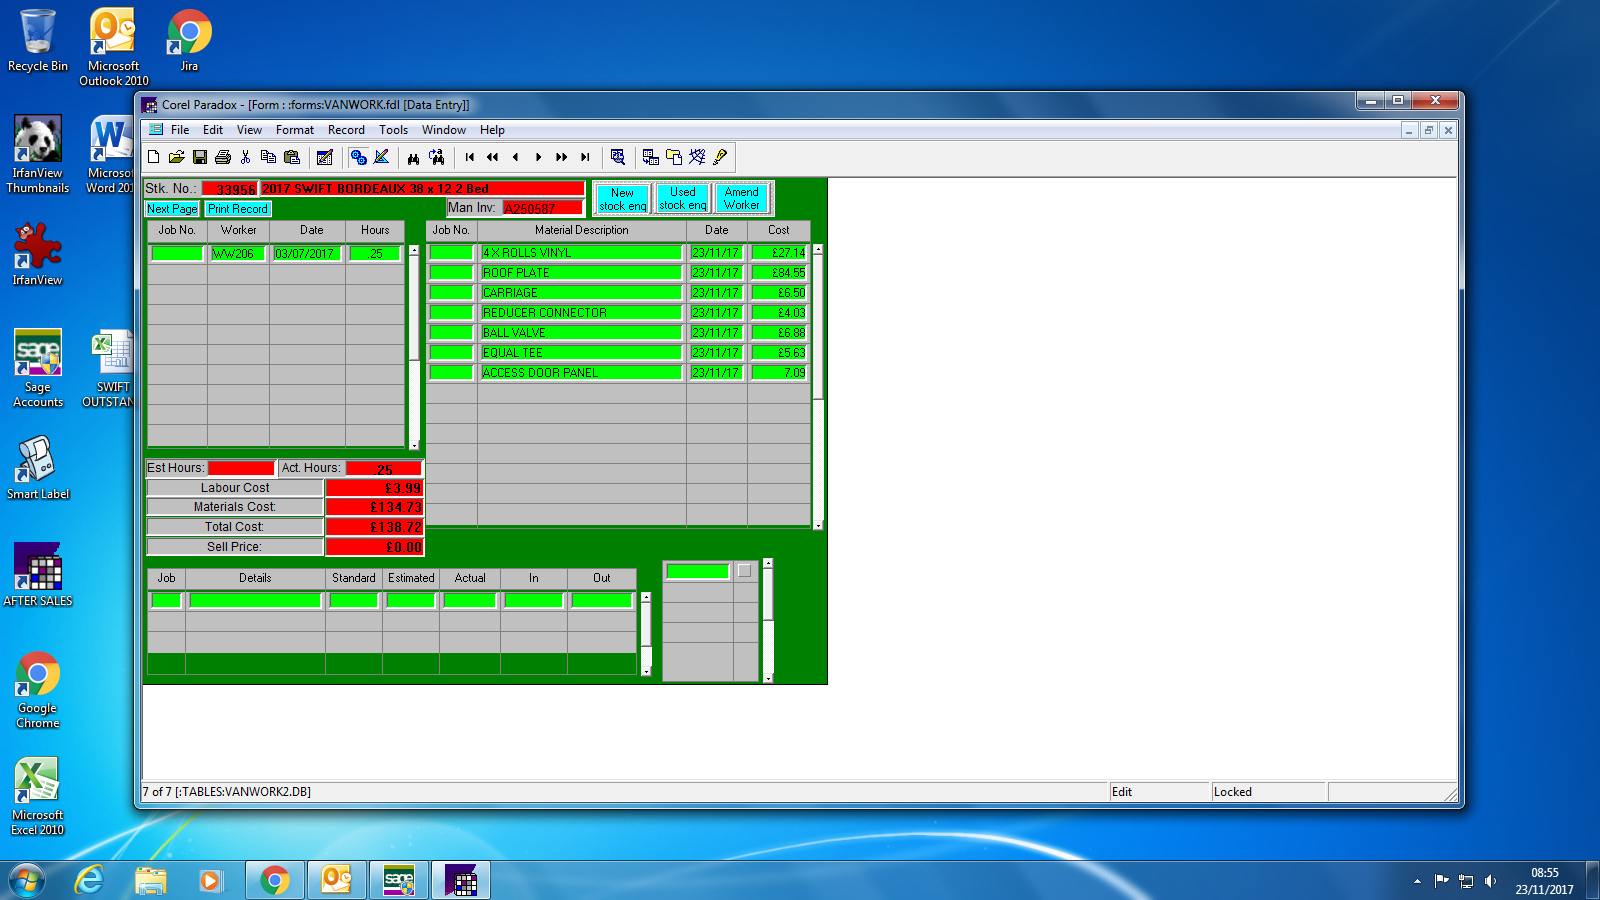Click the materials table scroll-up arrow
This screenshot has width=1600, height=900.
[x=818, y=250]
